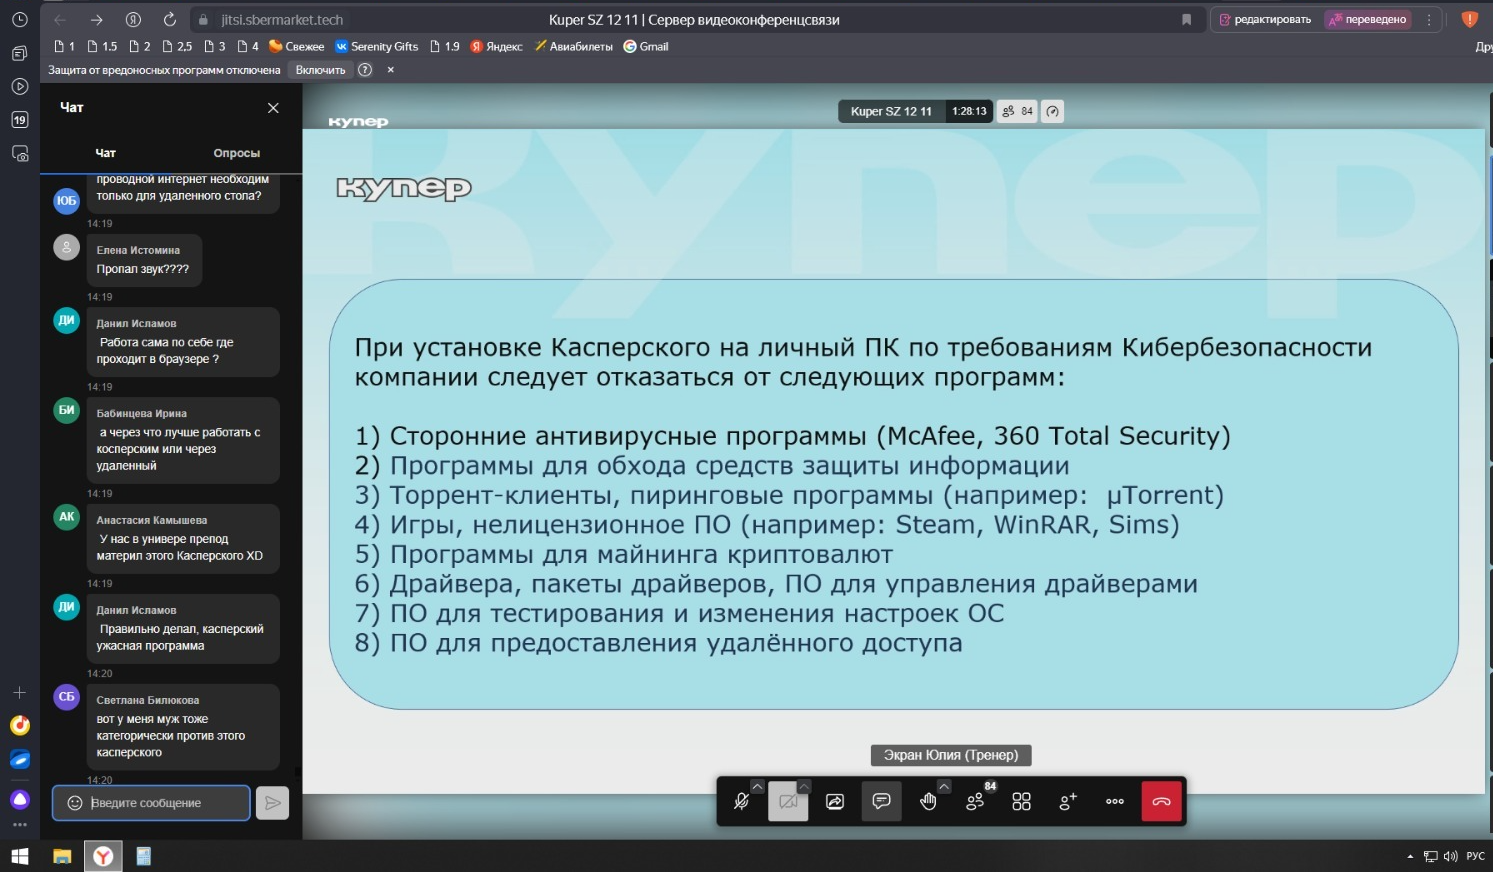Open the Windows Start menu

(x=19, y=856)
